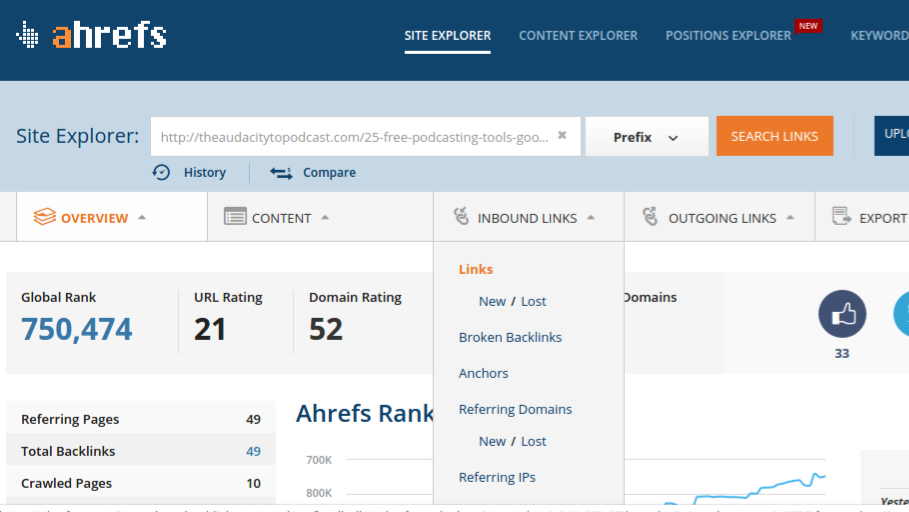Click the Compare arrows icon
The height and width of the screenshot is (512, 909).
(x=281, y=173)
